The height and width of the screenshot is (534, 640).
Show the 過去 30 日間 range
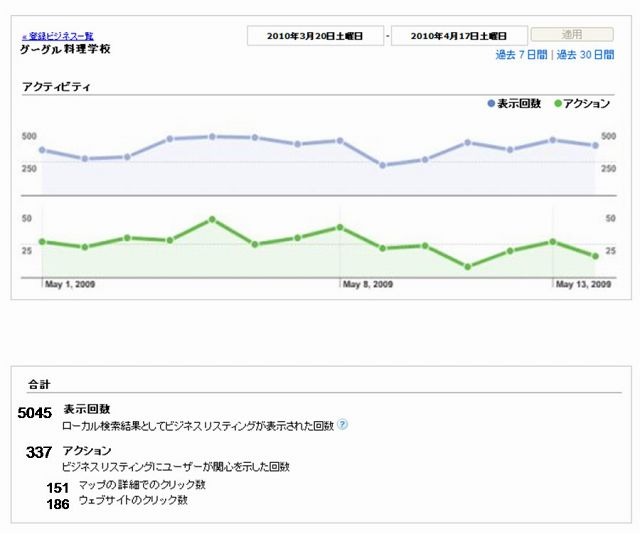(x=585, y=56)
